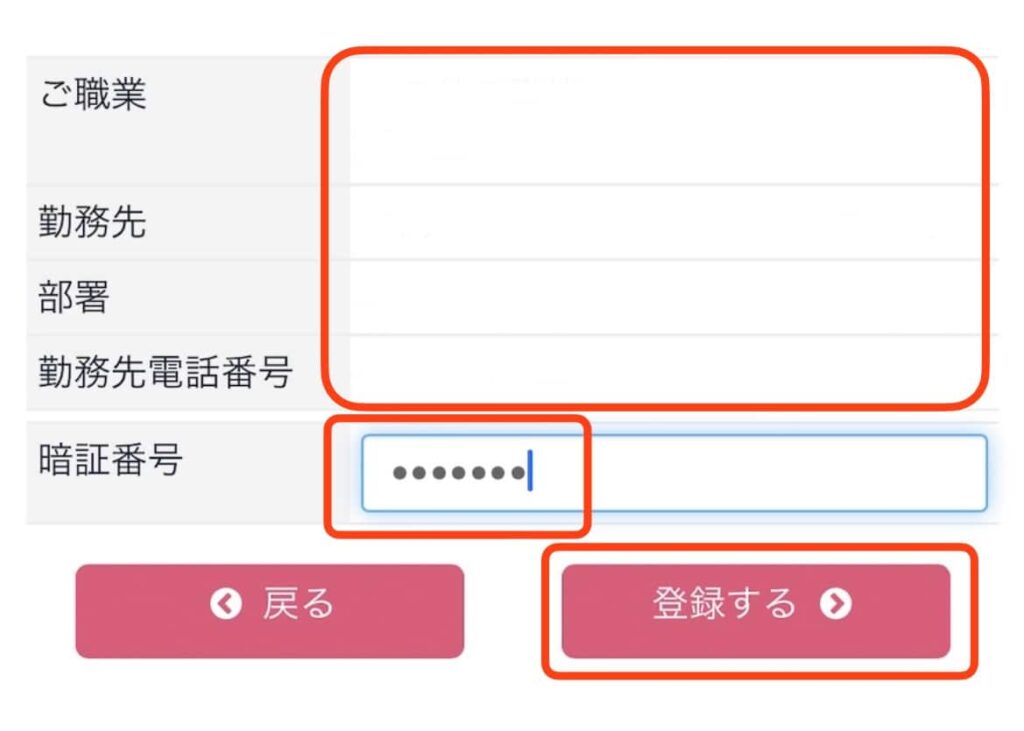Click the 登録する text on the register button
Screen dimensions: 1024x731
pyautogui.click(x=724, y=603)
